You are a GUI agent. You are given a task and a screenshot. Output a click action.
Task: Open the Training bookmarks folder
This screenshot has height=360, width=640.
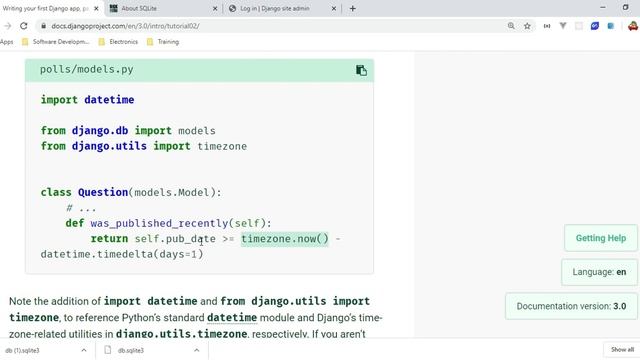163,42
